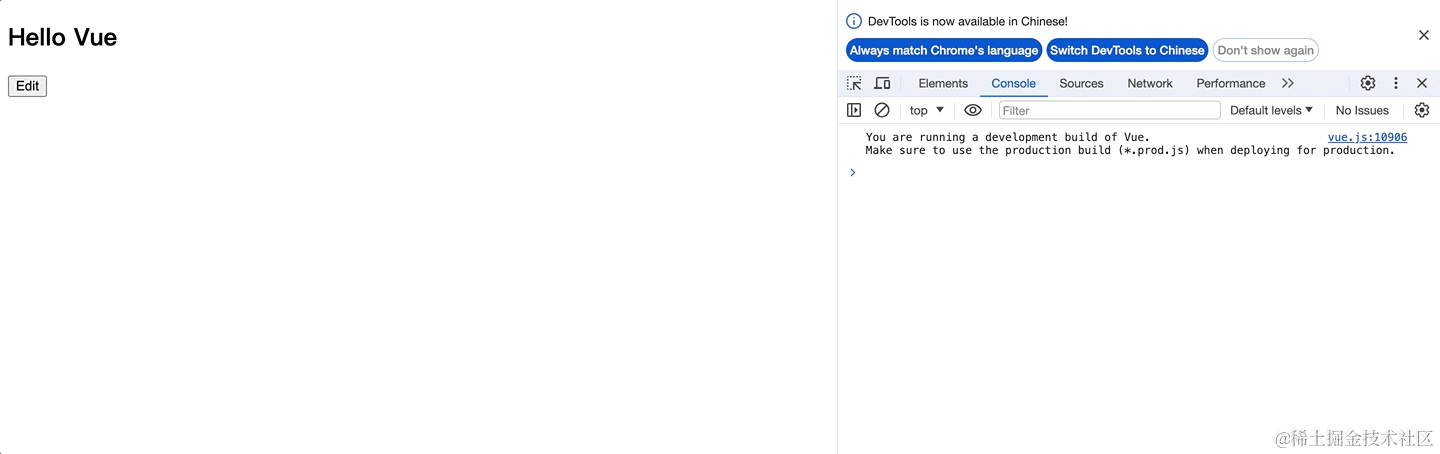This screenshot has width=1440, height=454.
Task: Click the console prompt arrow
Action: pyautogui.click(x=853, y=172)
